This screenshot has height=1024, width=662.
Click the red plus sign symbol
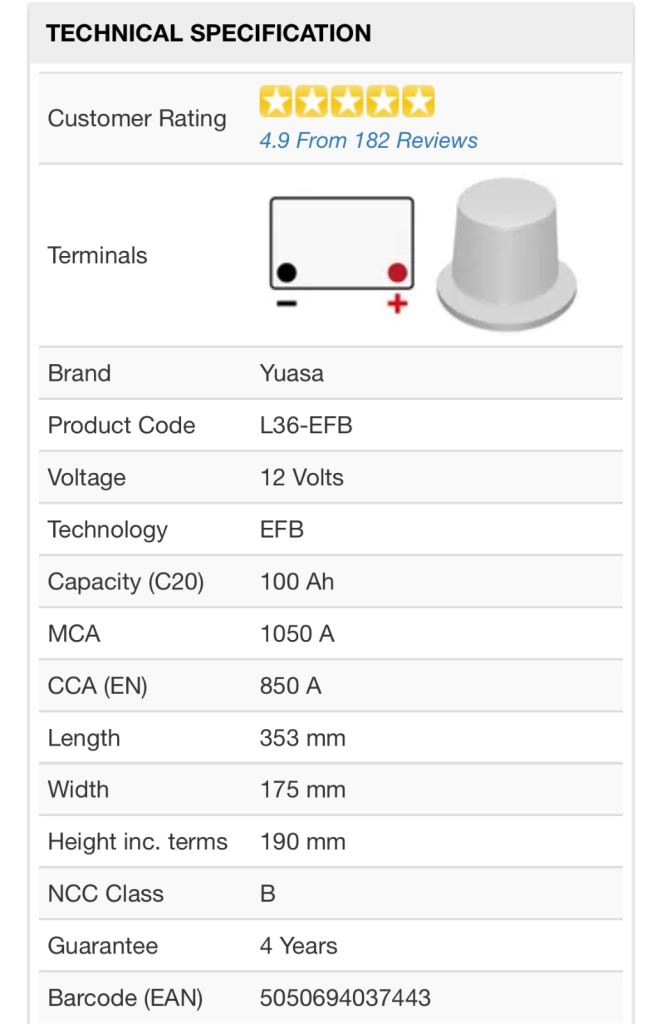click(x=397, y=303)
